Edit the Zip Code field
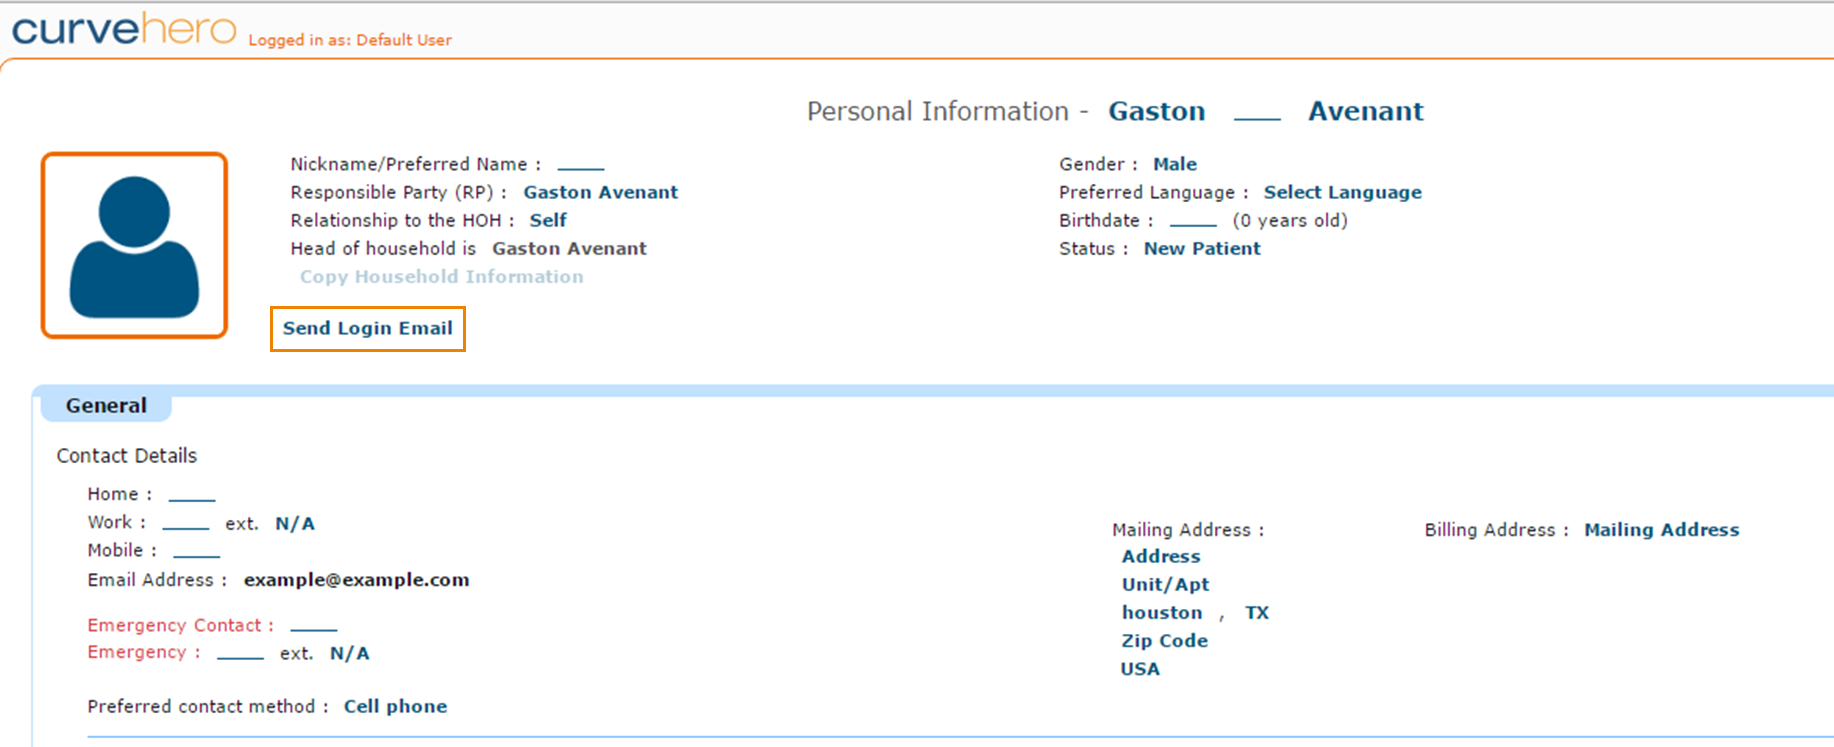 click(x=1164, y=640)
